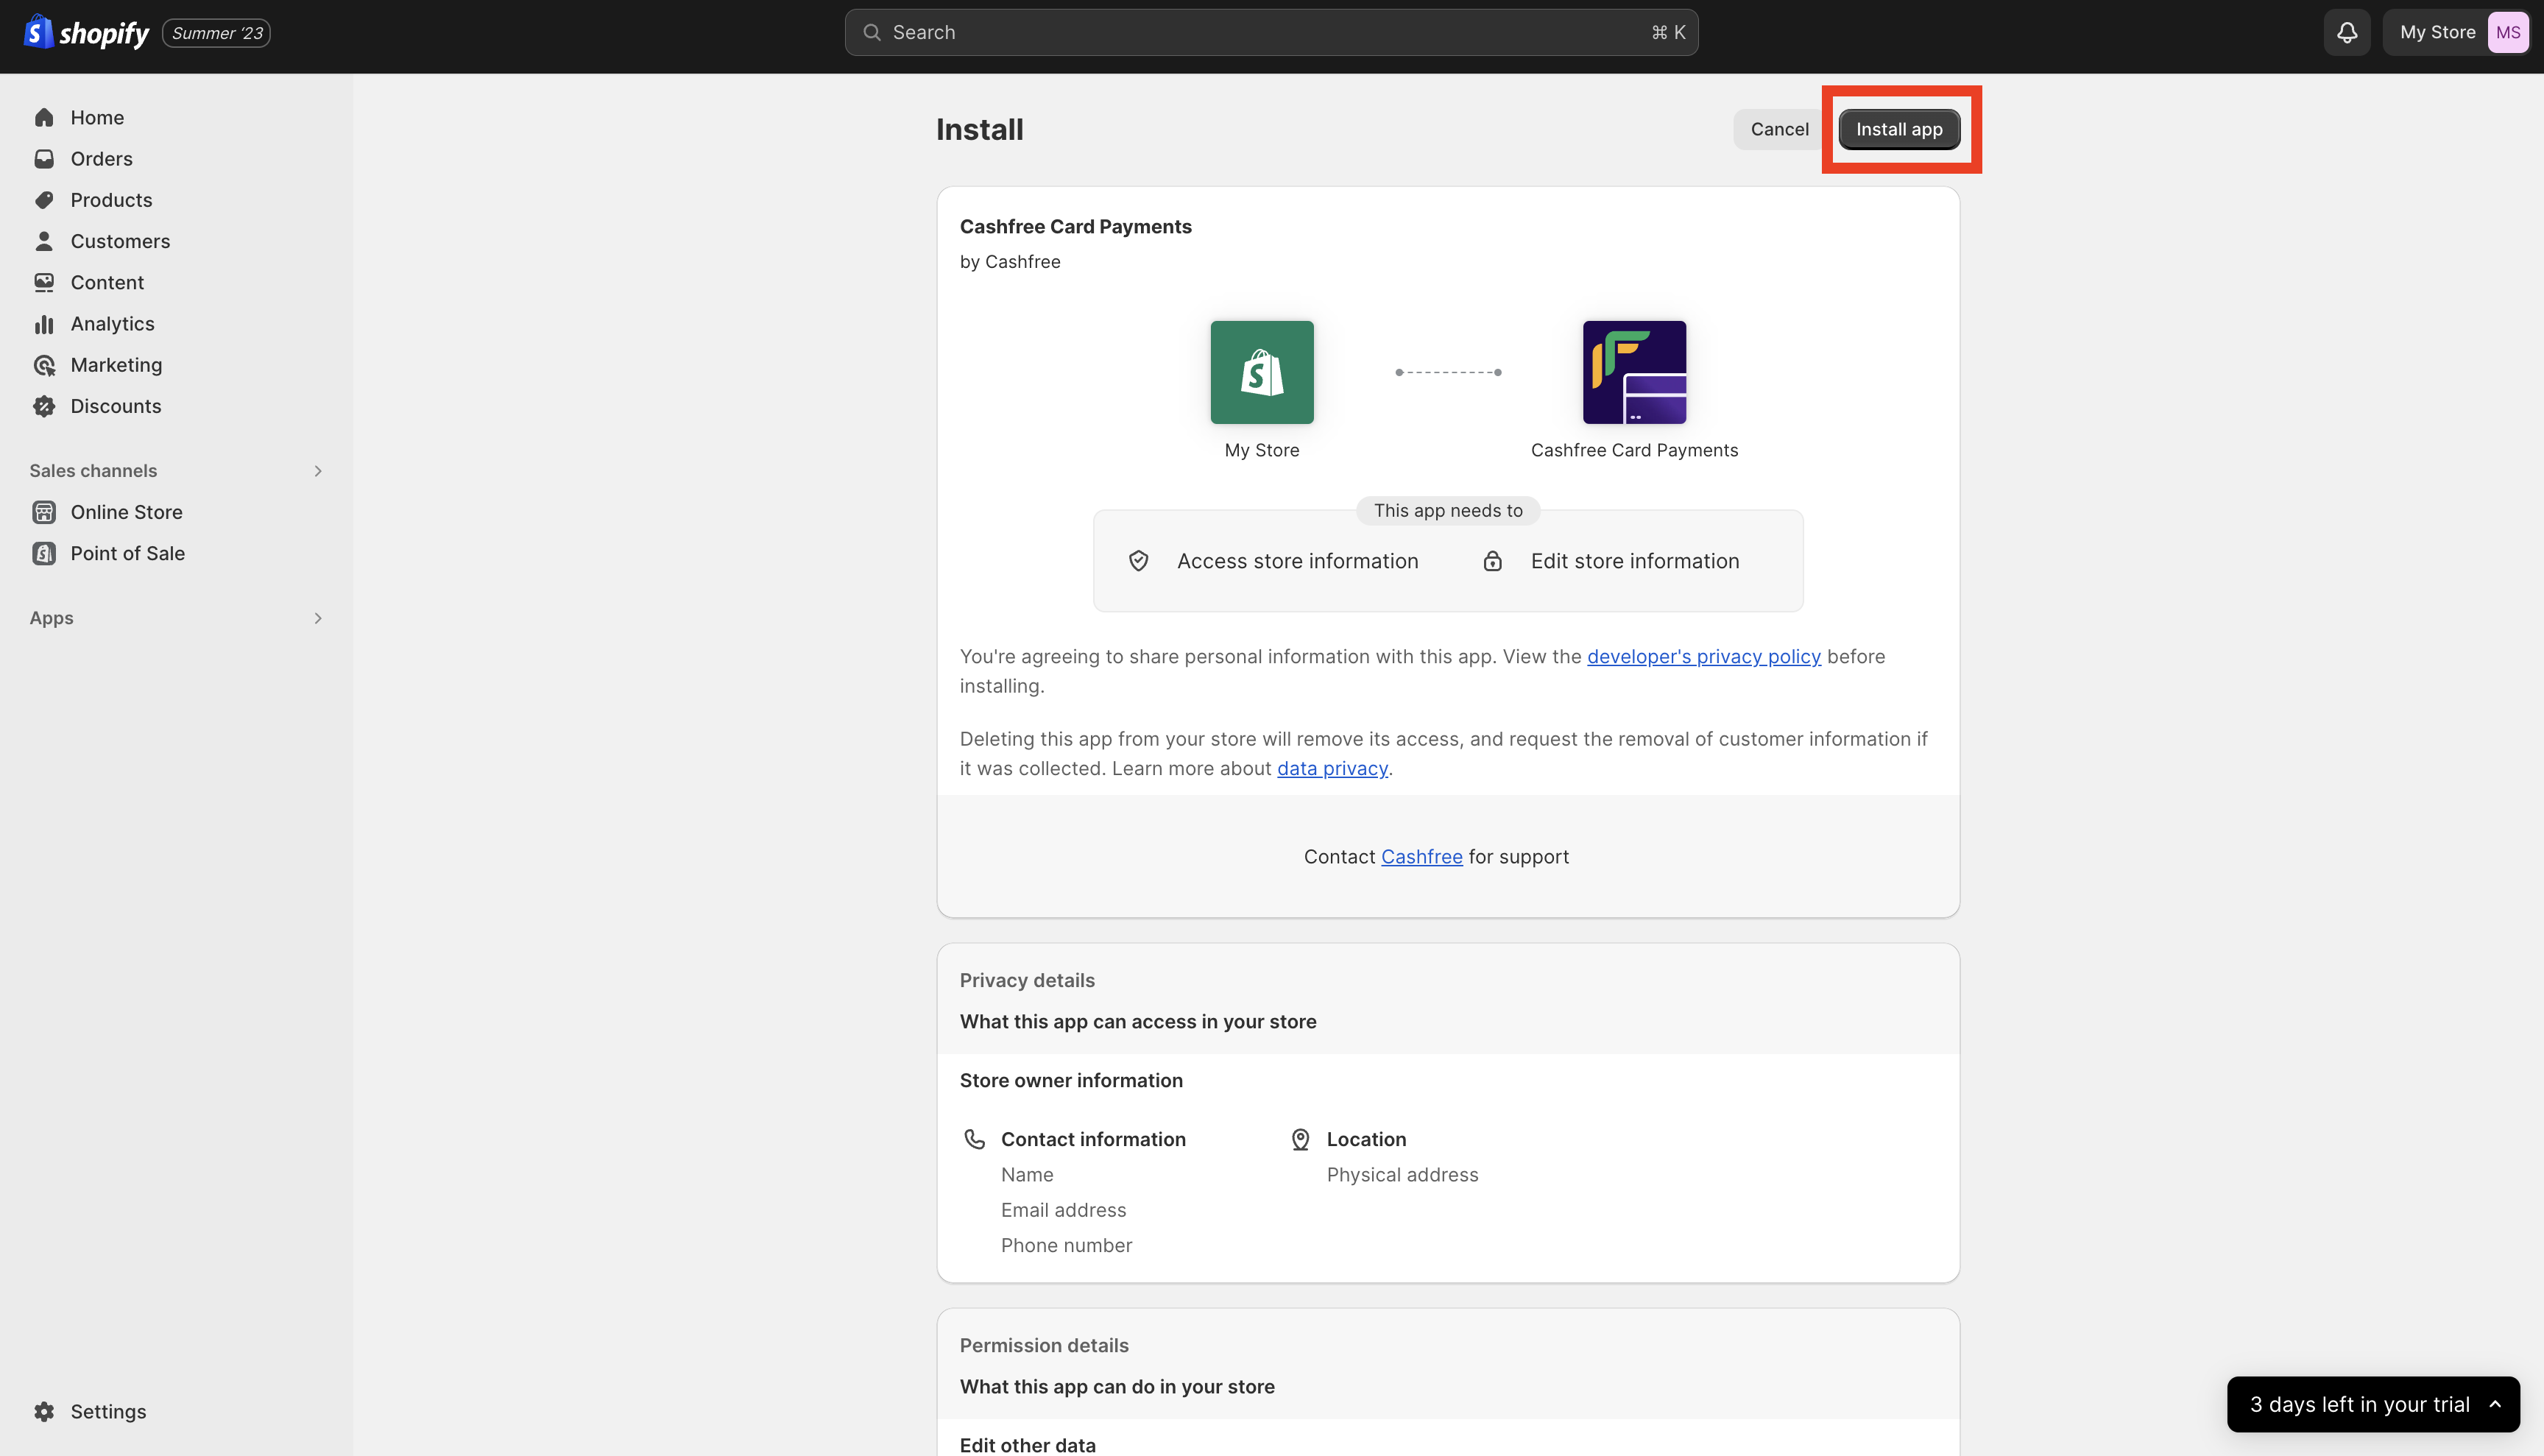Open Analytics from the sidebar
This screenshot has height=1456, width=2544.
point(112,324)
